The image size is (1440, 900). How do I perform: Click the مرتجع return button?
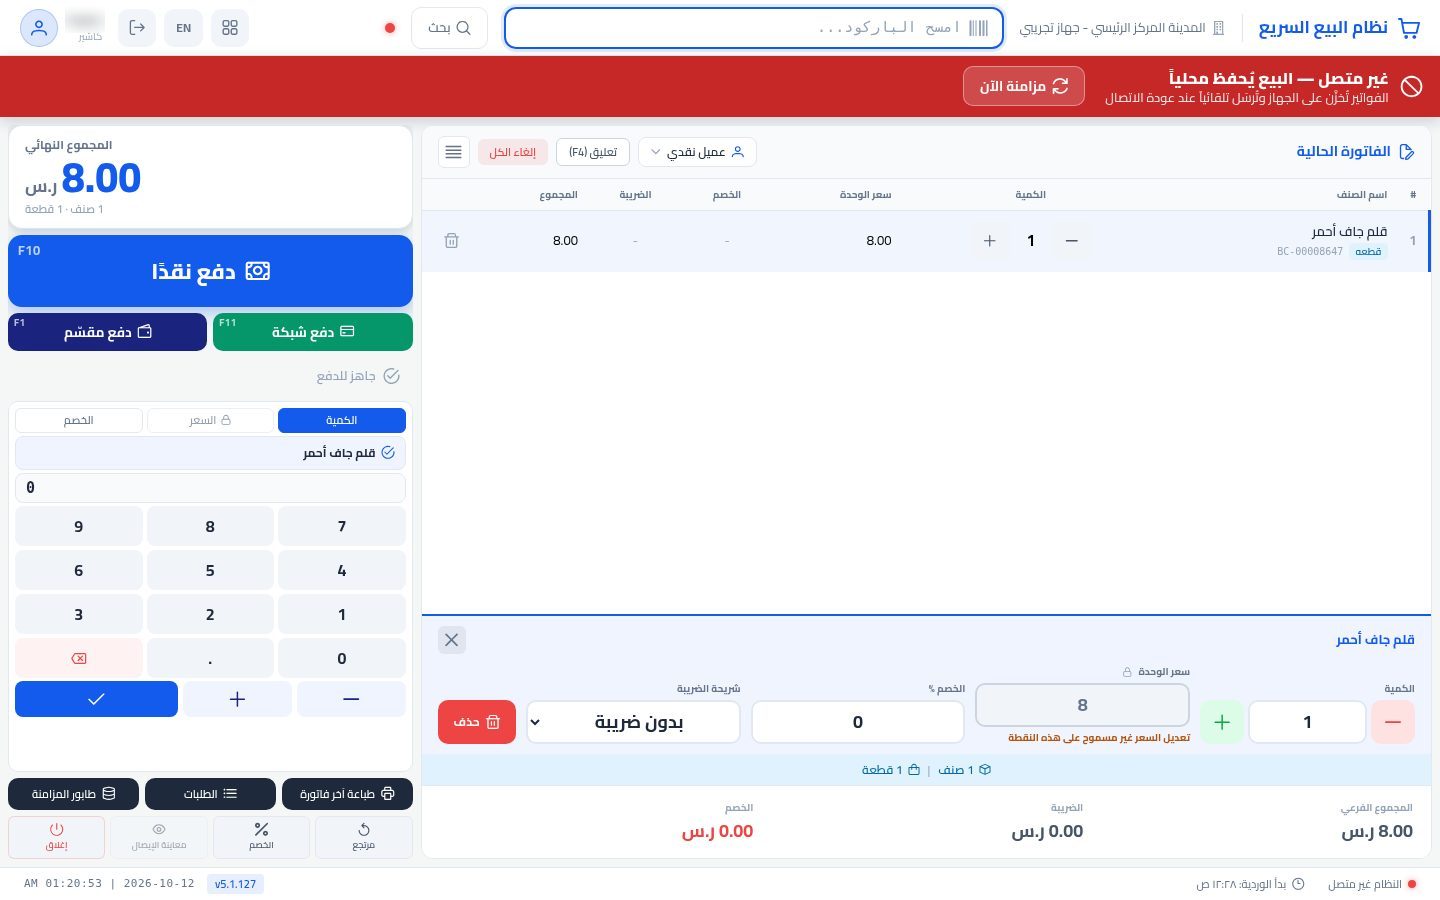[364, 837]
